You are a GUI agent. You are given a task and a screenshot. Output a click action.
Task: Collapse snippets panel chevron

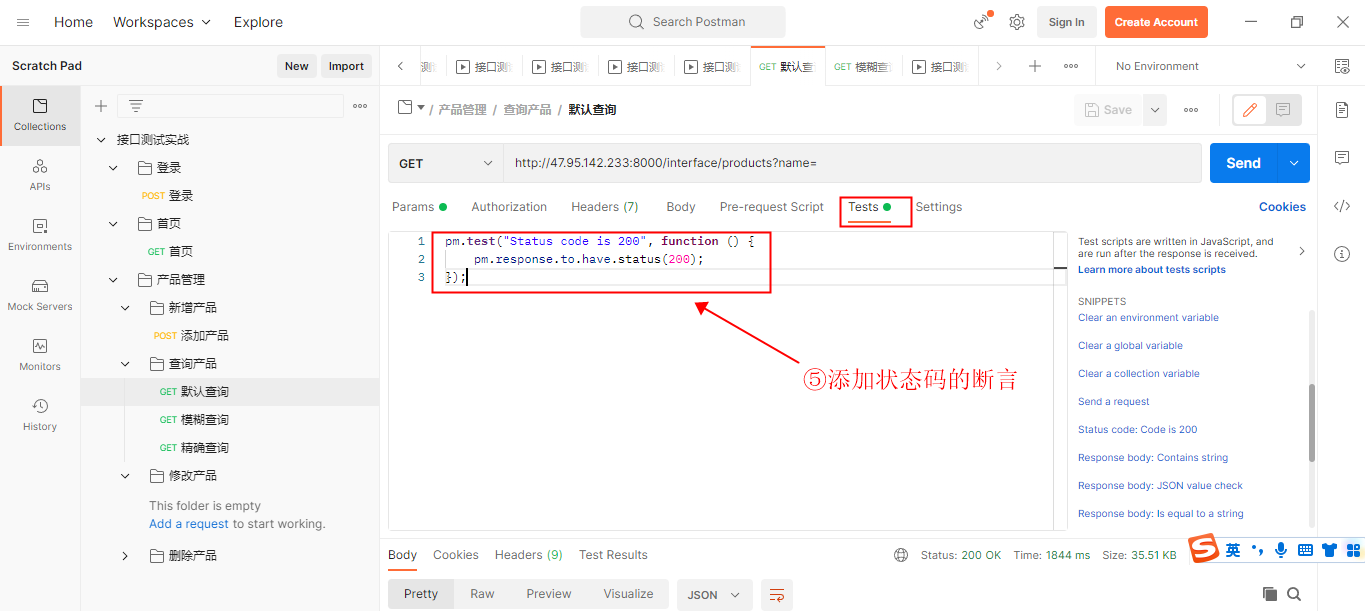(1301, 252)
